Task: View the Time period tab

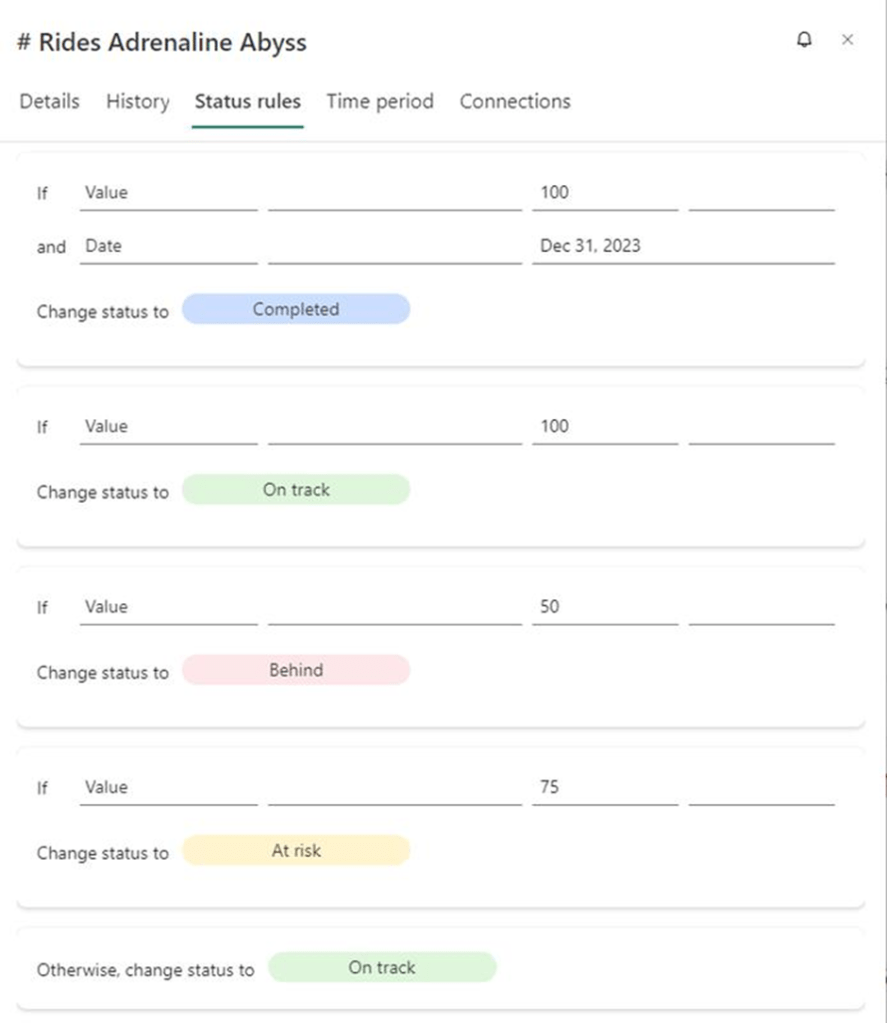Action: pyautogui.click(x=379, y=101)
